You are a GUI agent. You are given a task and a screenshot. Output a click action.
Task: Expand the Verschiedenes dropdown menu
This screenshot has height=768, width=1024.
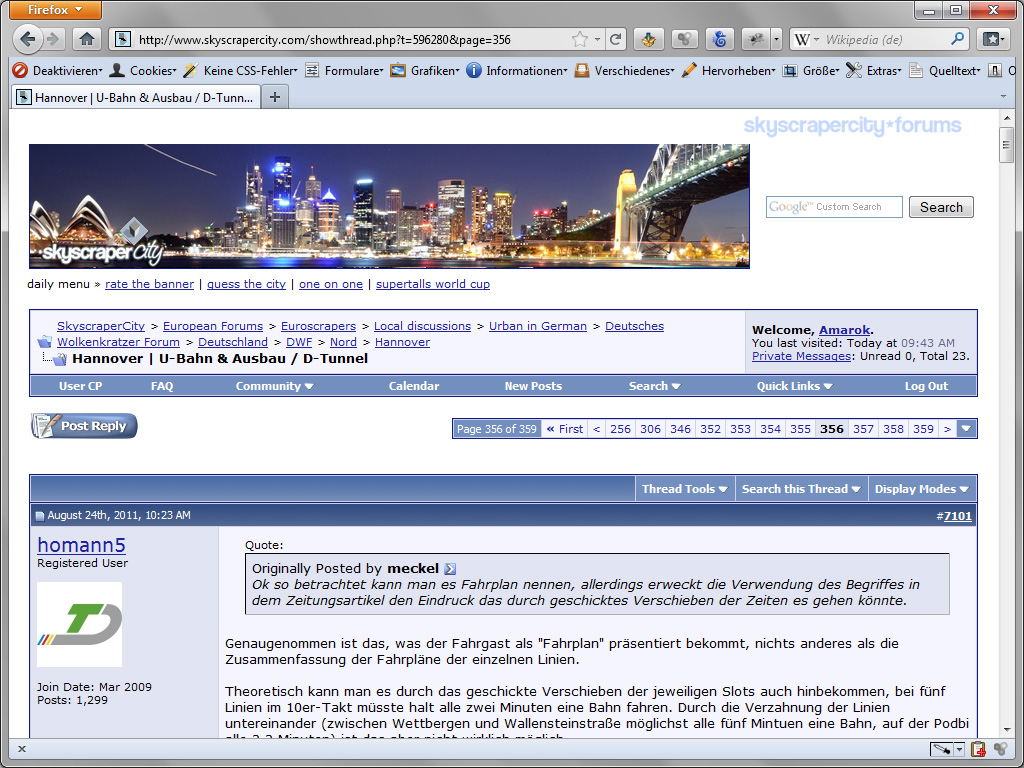[x=624, y=70]
